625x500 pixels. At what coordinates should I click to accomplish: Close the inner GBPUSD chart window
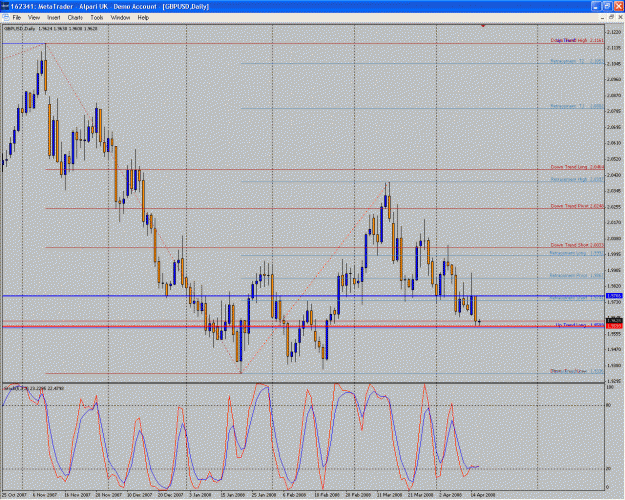pos(620,18)
